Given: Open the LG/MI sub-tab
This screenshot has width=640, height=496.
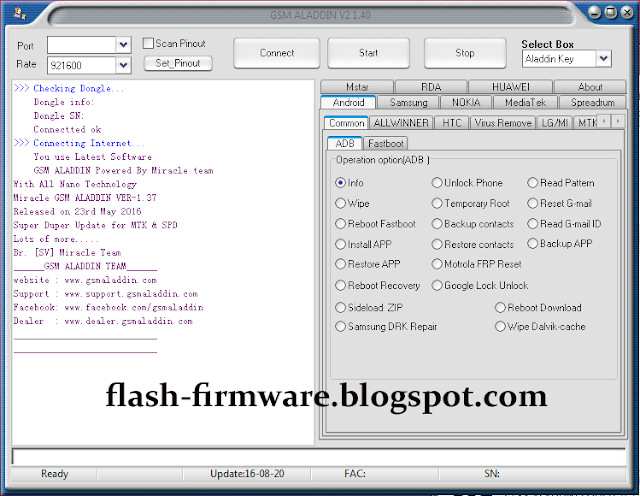Looking at the screenshot, I should click(x=554, y=123).
